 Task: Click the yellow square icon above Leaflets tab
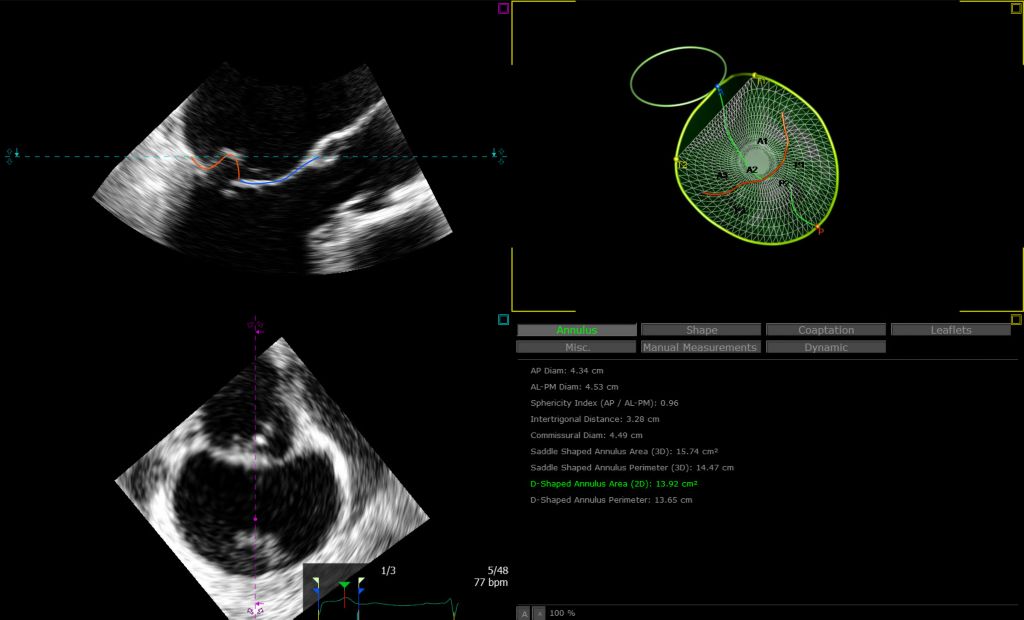(1016, 319)
